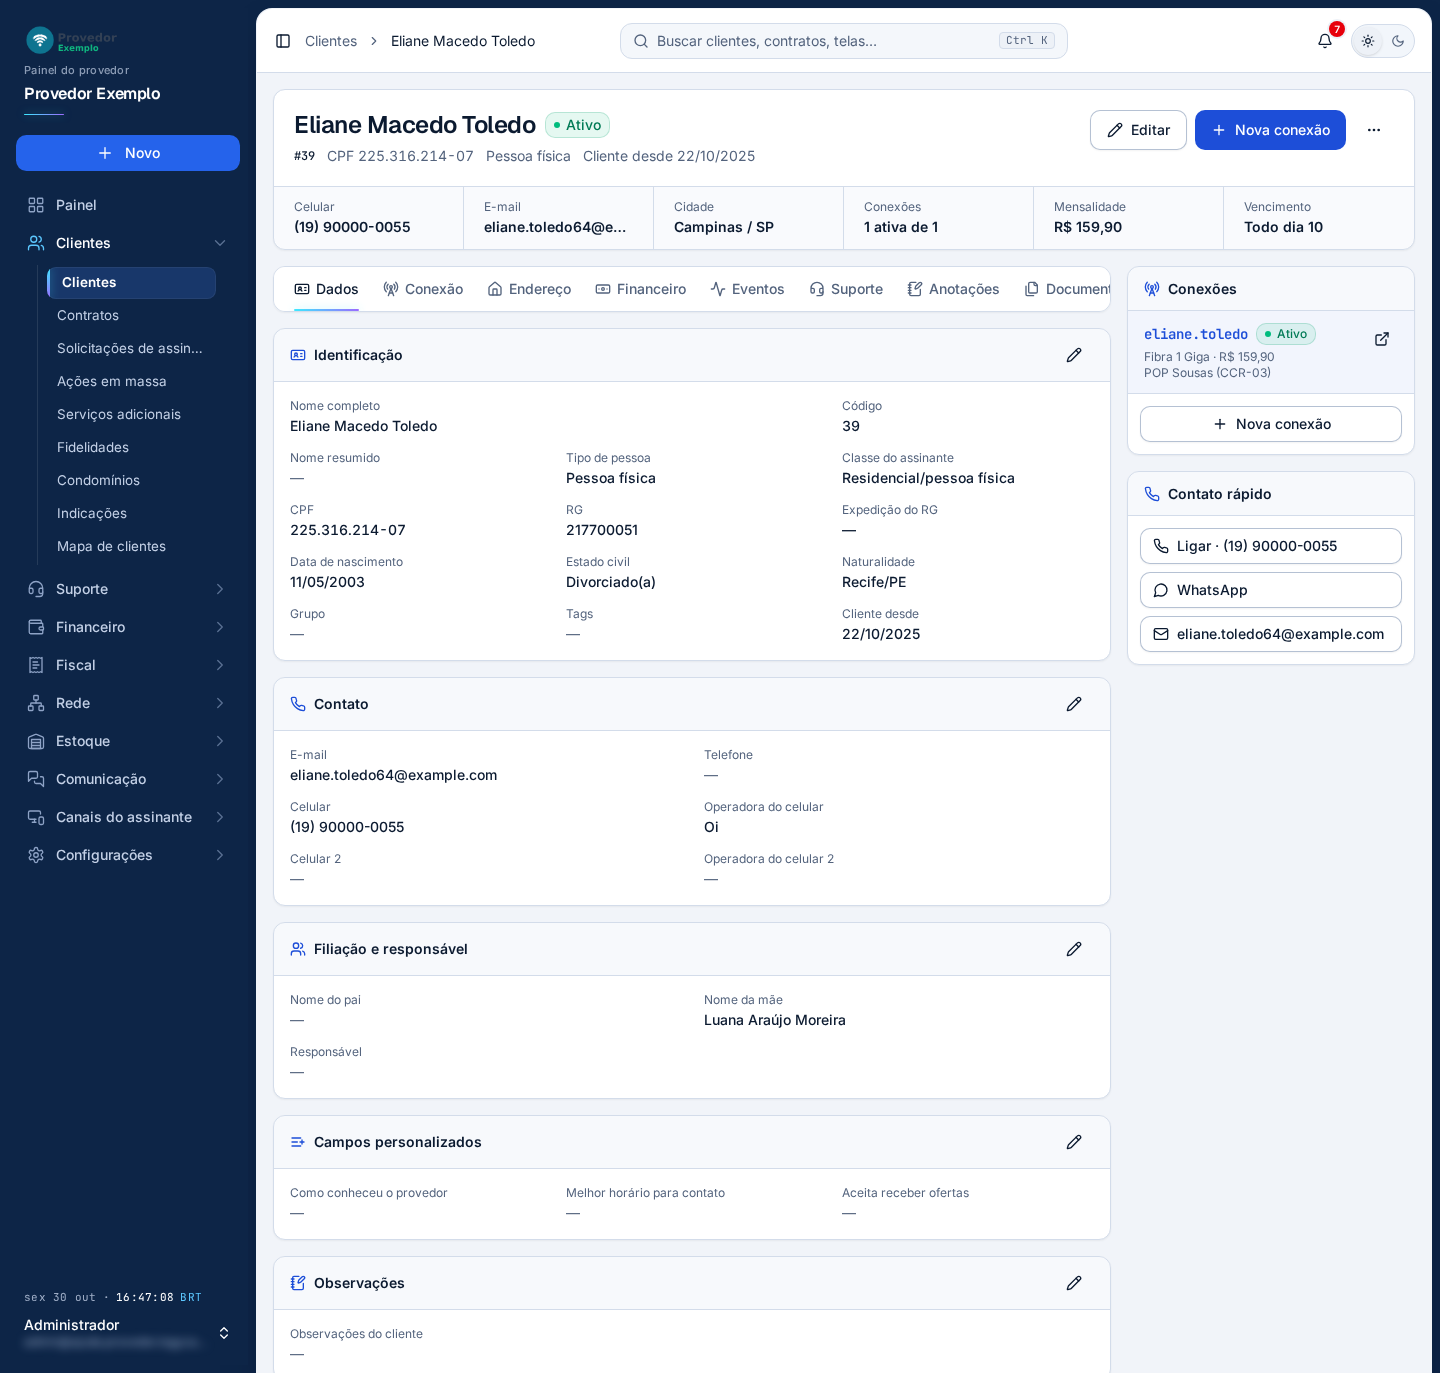Click the Rede network icon in sidebar
This screenshot has width=1440, height=1373.
coord(36,703)
